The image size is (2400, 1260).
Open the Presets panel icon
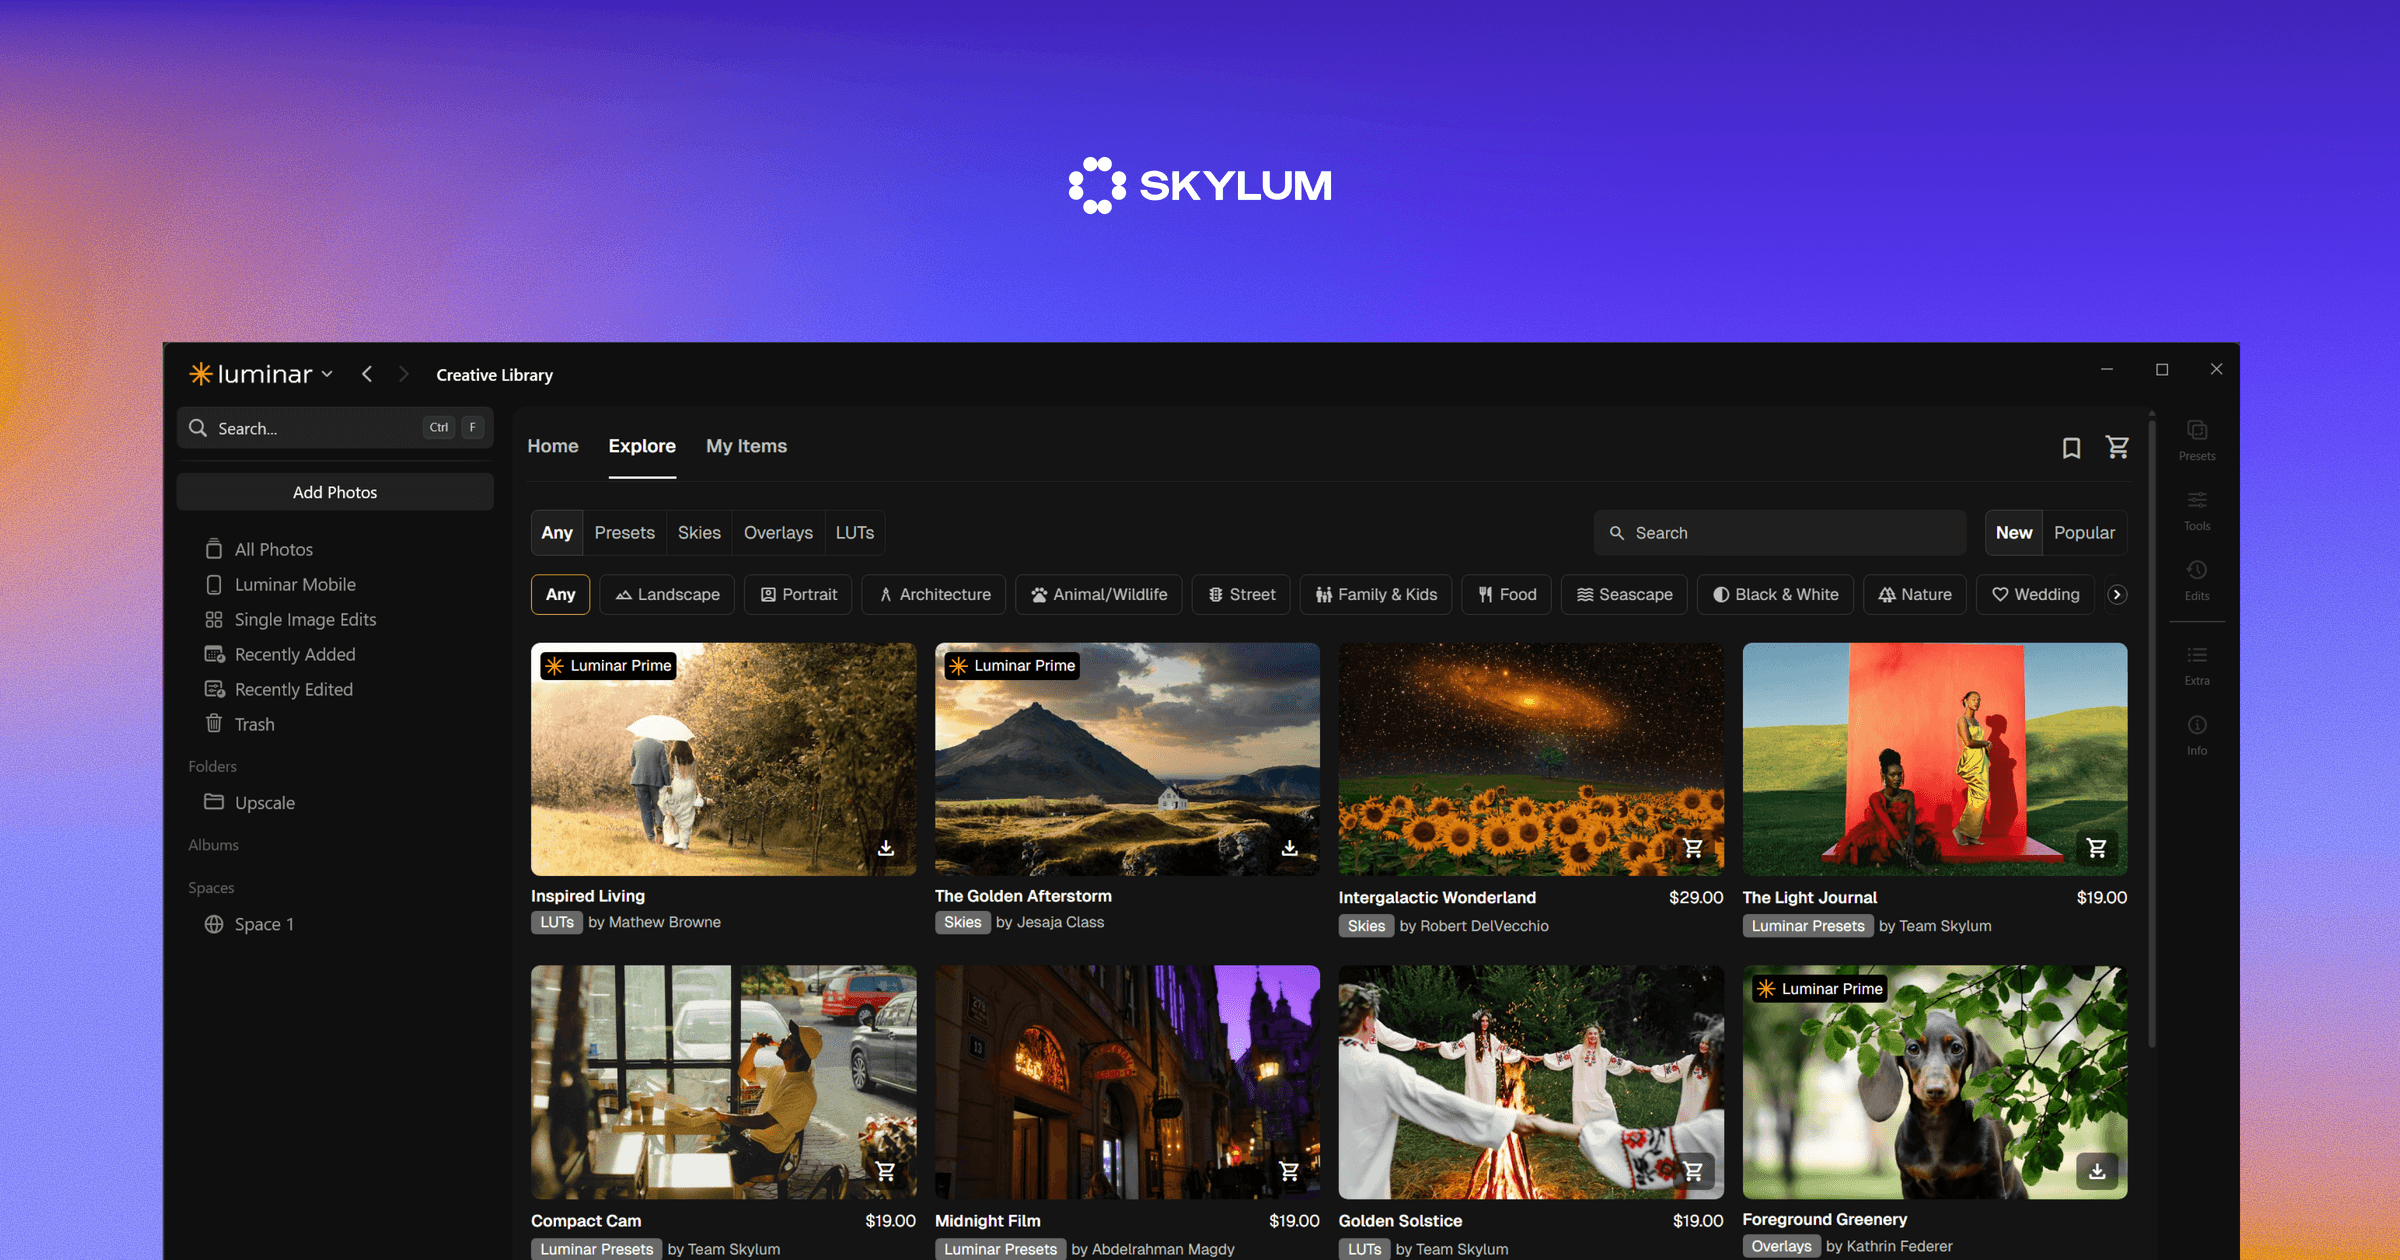(2196, 440)
